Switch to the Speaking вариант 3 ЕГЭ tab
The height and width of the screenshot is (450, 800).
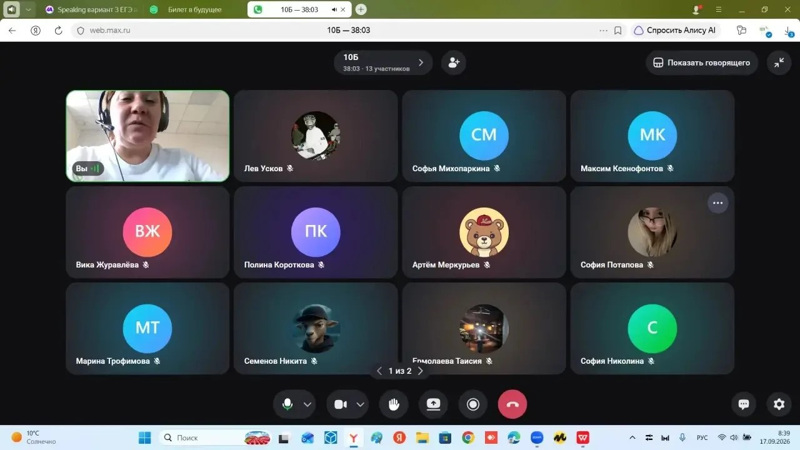pyautogui.click(x=91, y=10)
